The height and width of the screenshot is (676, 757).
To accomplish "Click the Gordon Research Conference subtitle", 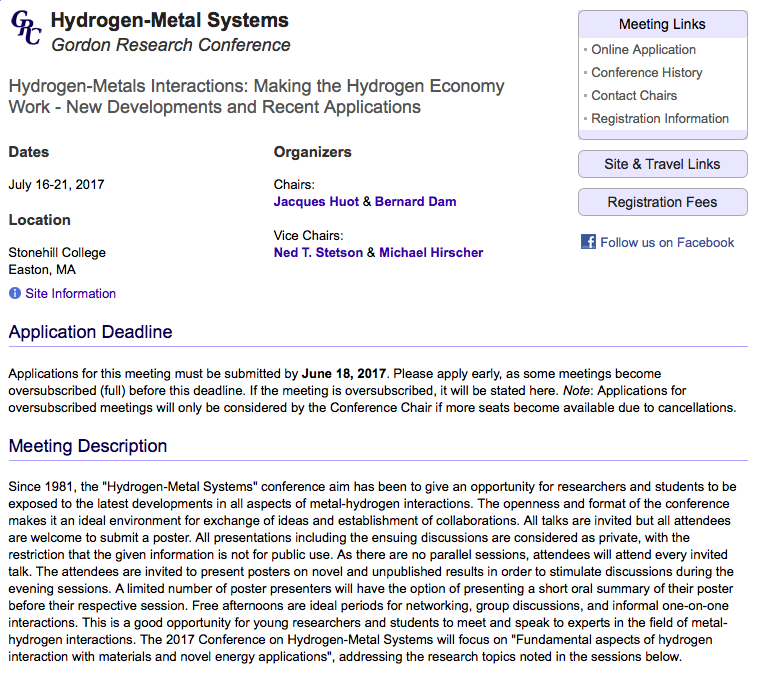I will [170, 45].
